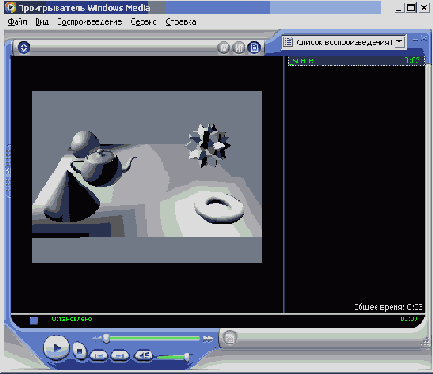Switch to skin mode button
Screen dimensions: 433x374
229,338
